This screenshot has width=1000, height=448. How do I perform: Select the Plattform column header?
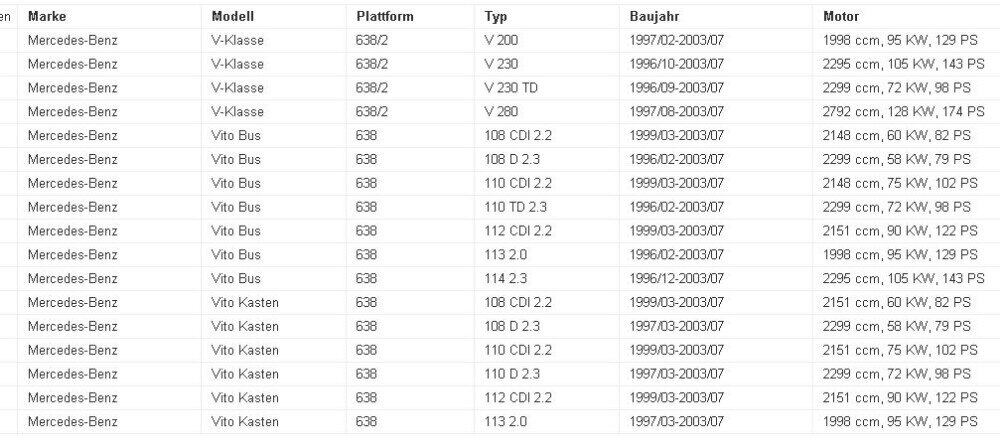coord(384,17)
